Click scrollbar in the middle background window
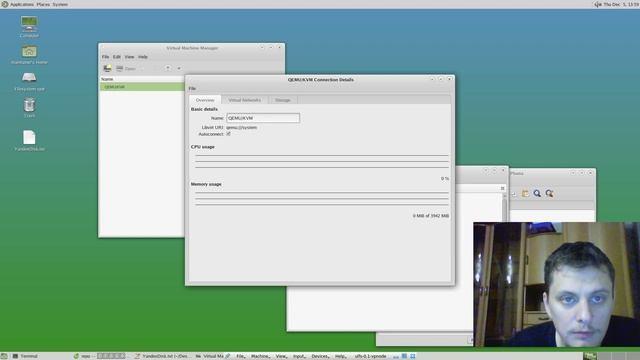The image size is (640, 360). pos(505,208)
